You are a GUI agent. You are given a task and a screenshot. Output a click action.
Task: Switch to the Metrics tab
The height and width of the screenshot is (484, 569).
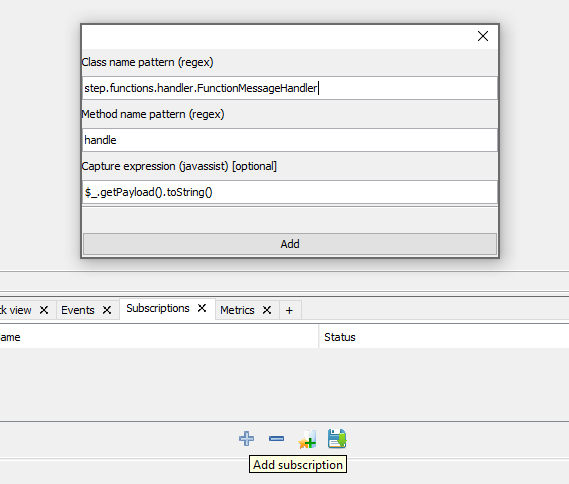pyautogui.click(x=237, y=310)
